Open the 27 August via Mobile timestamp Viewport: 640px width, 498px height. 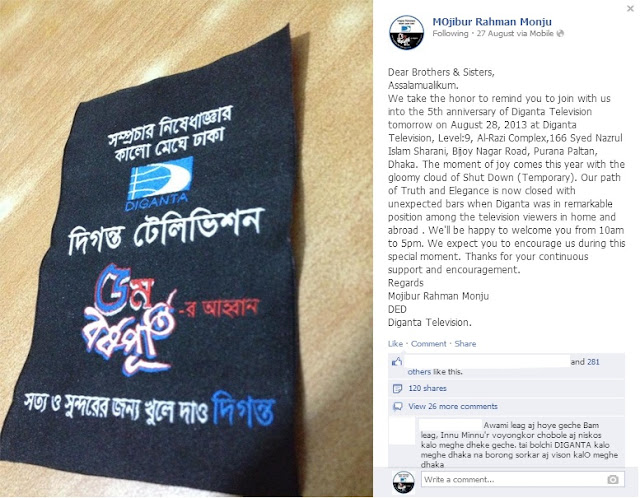[515, 33]
